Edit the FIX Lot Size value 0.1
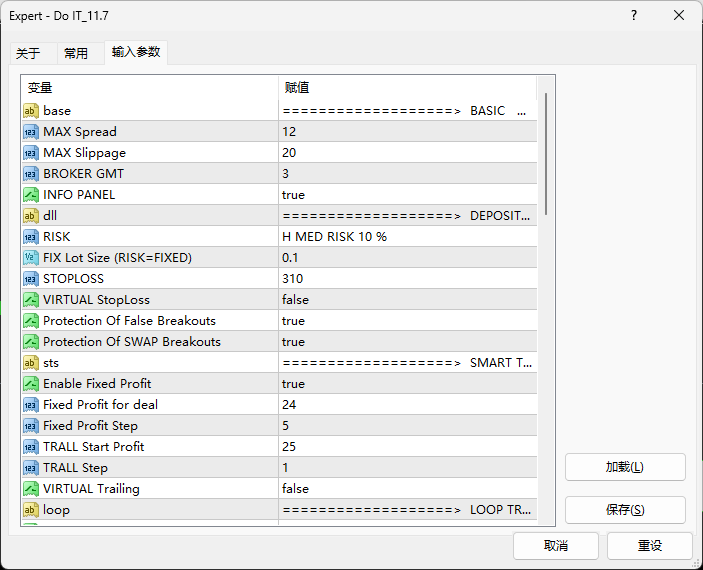Screen dimensions: 703x570 (408, 258)
